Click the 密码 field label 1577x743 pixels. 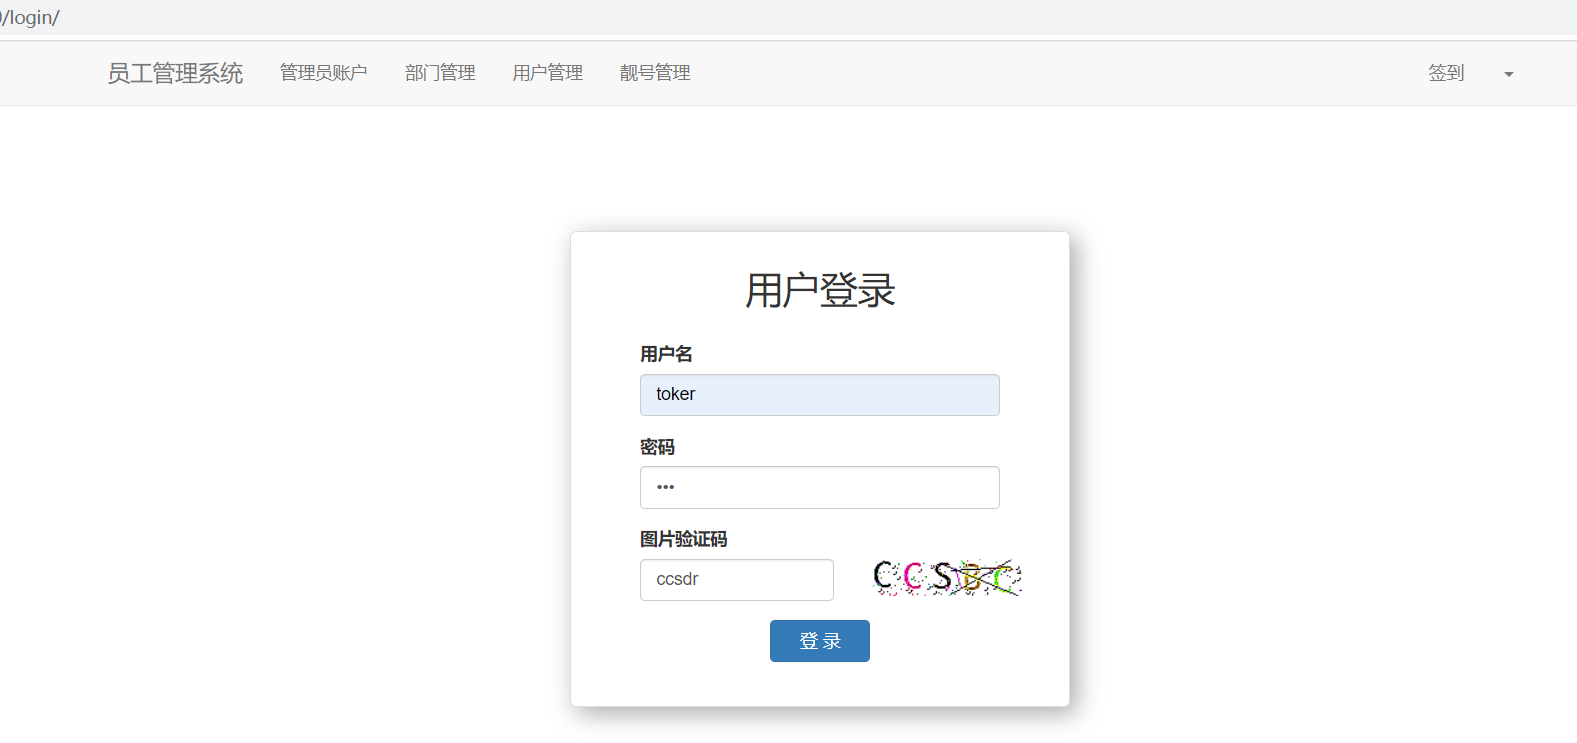tap(657, 447)
